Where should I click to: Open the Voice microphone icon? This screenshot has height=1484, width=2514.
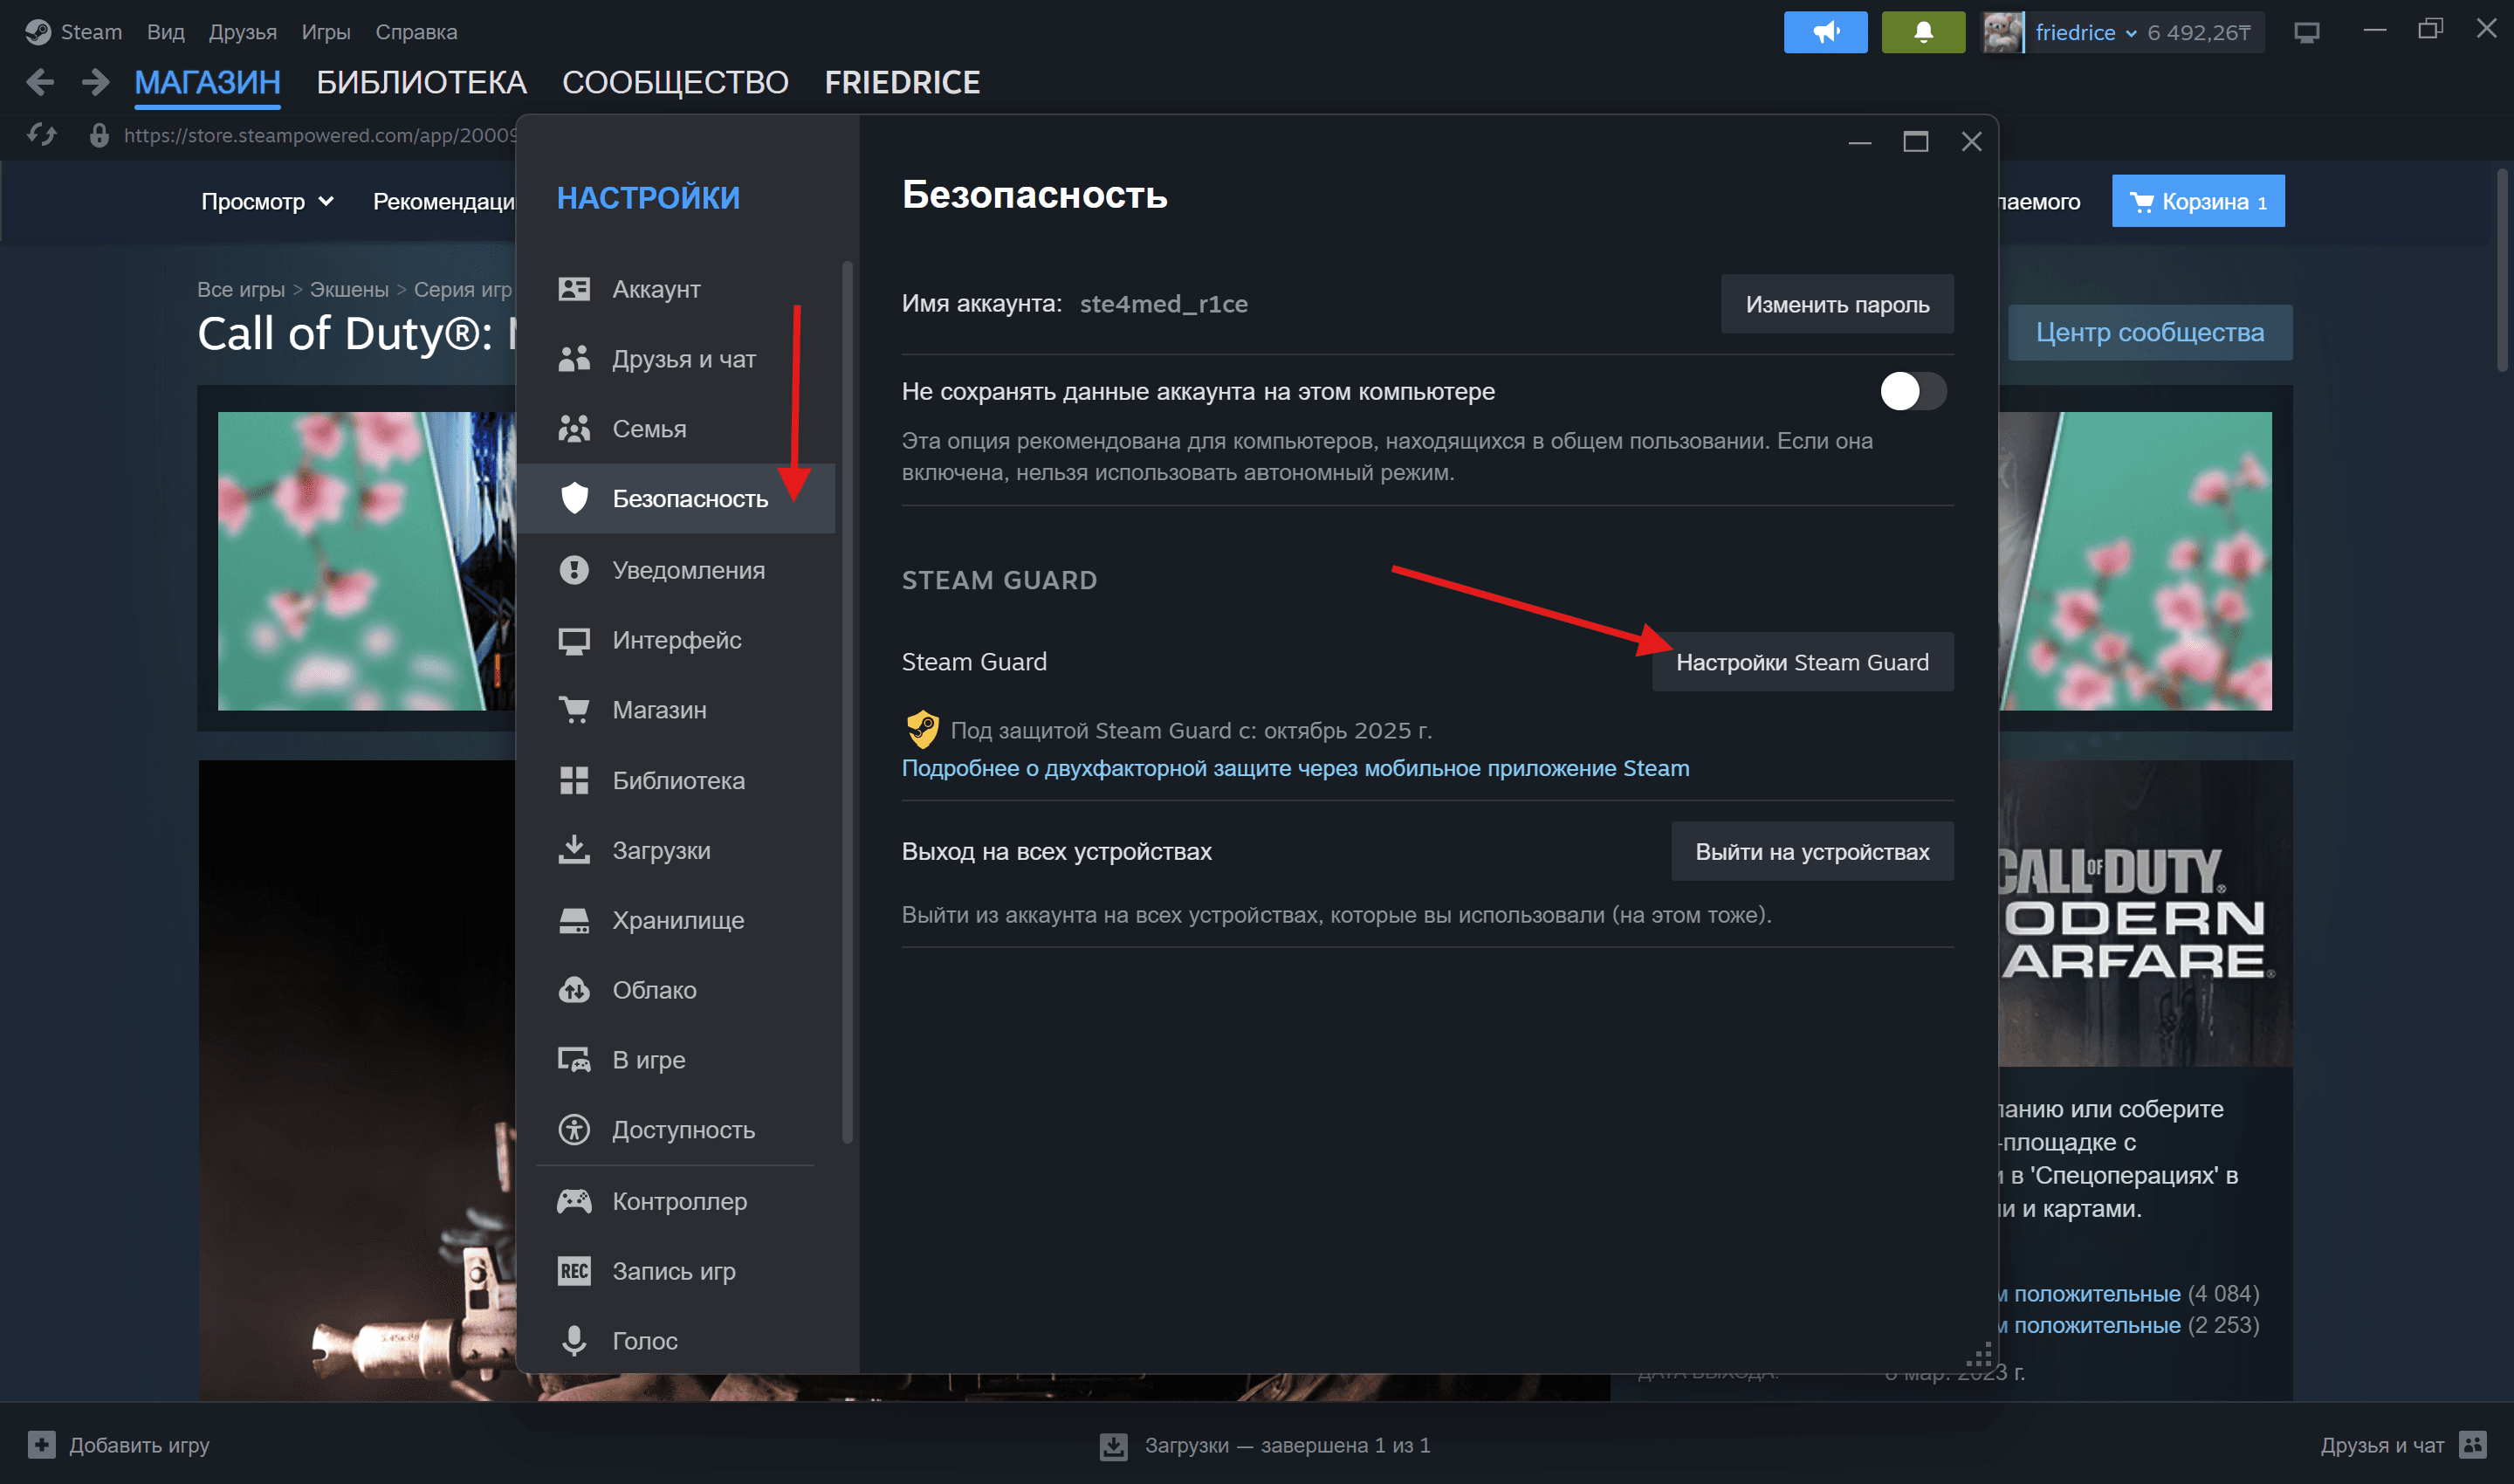(x=574, y=1341)
